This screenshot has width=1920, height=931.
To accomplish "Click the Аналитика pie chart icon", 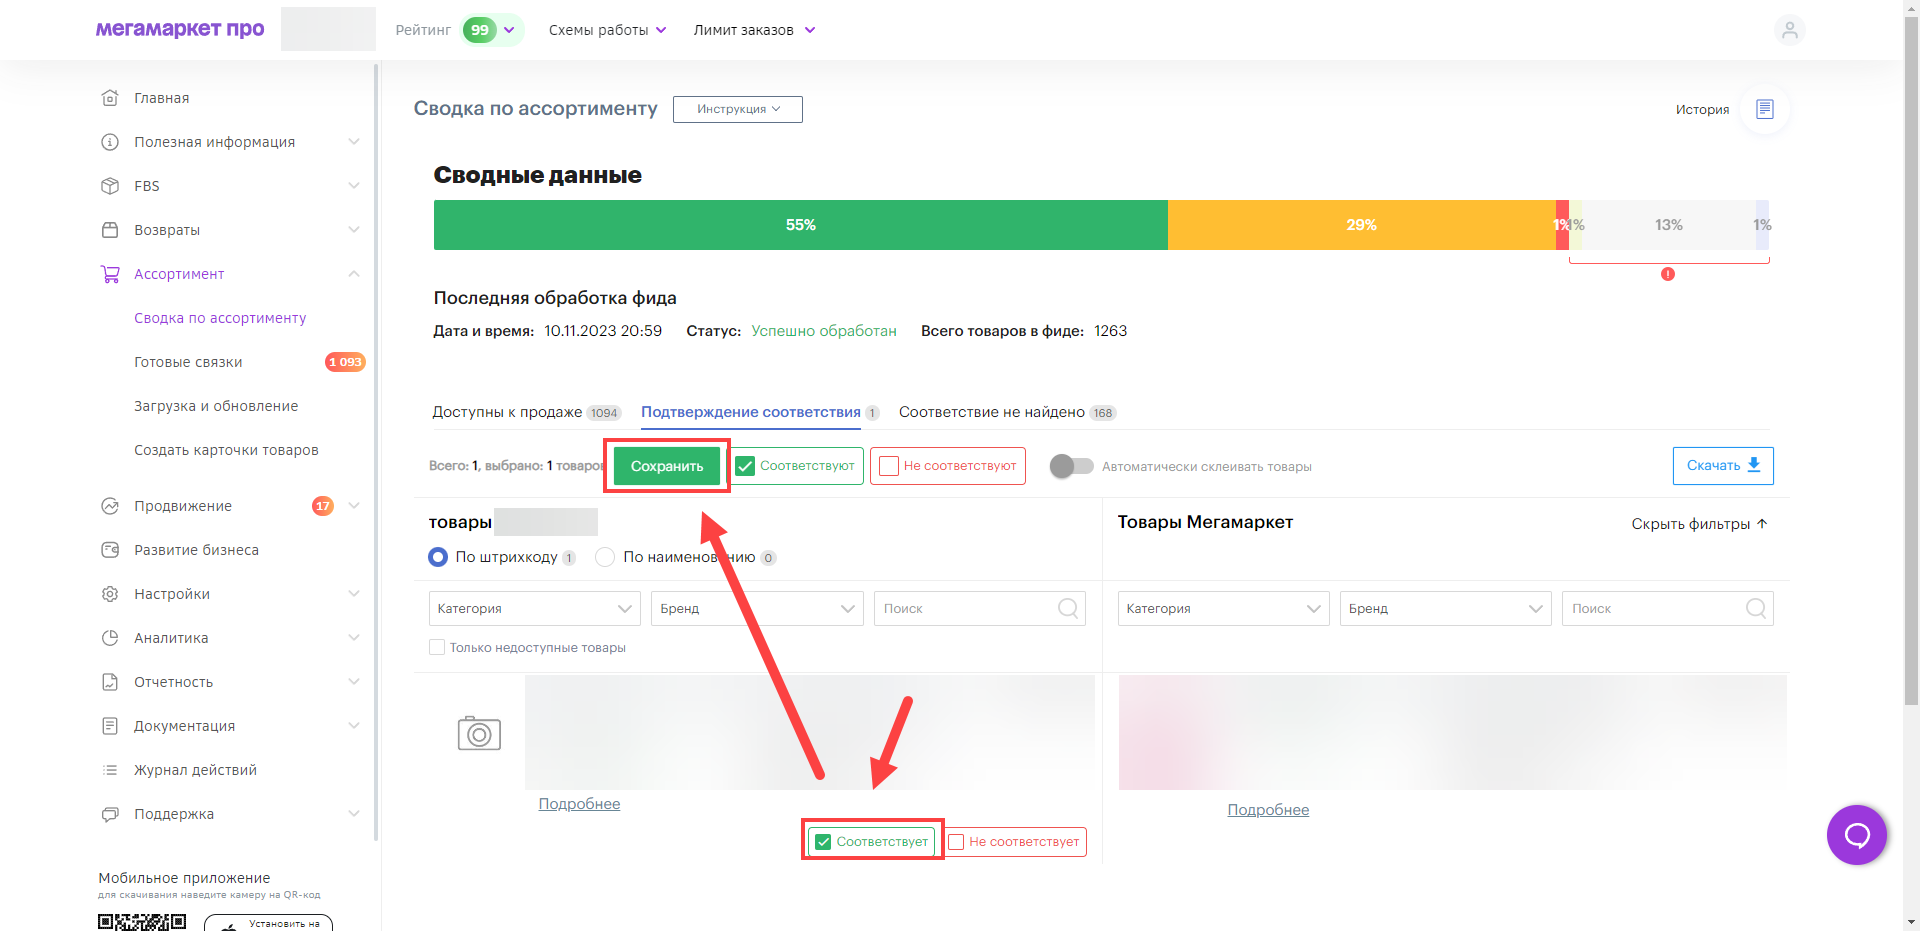I will coord(110,638).
